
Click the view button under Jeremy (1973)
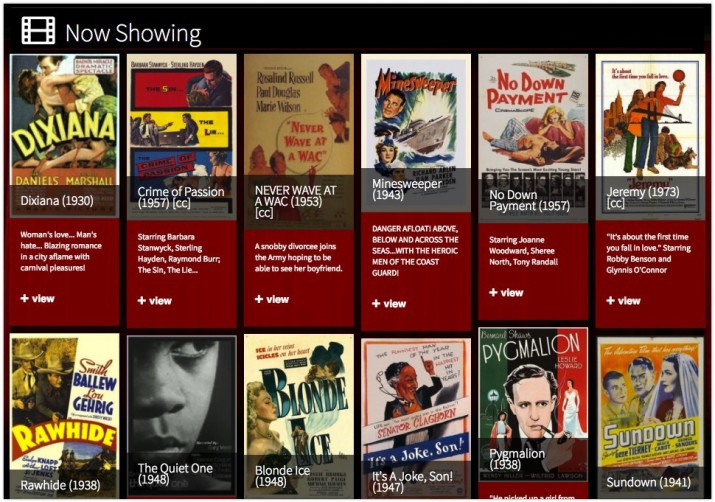click(x=623, y=300)
